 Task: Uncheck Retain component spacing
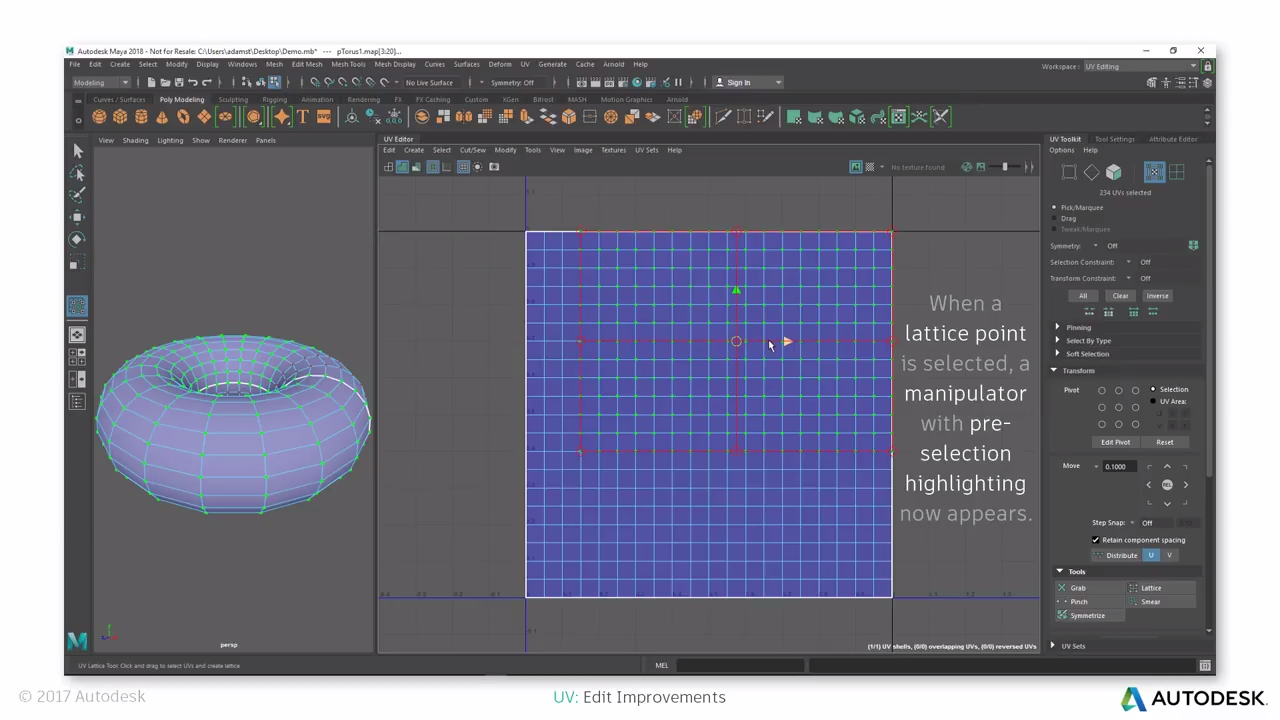tap(1095, 540)
